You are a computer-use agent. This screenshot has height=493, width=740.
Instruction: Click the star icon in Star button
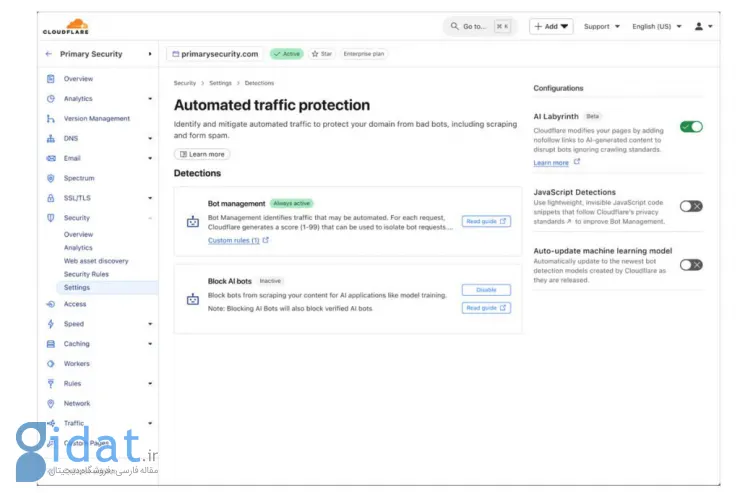(315, 54)
